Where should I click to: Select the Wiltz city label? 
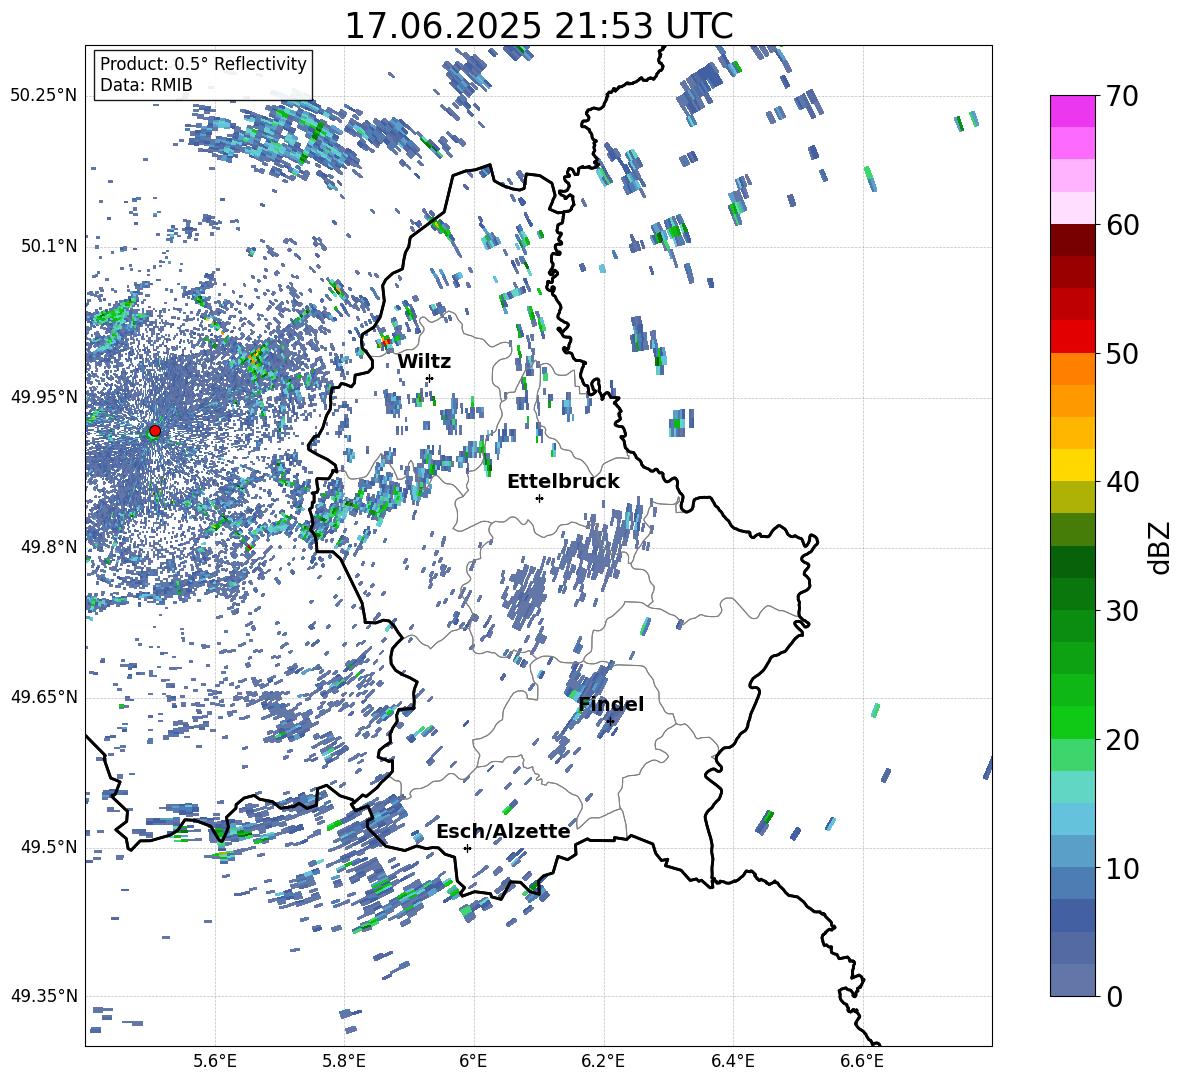424,362
